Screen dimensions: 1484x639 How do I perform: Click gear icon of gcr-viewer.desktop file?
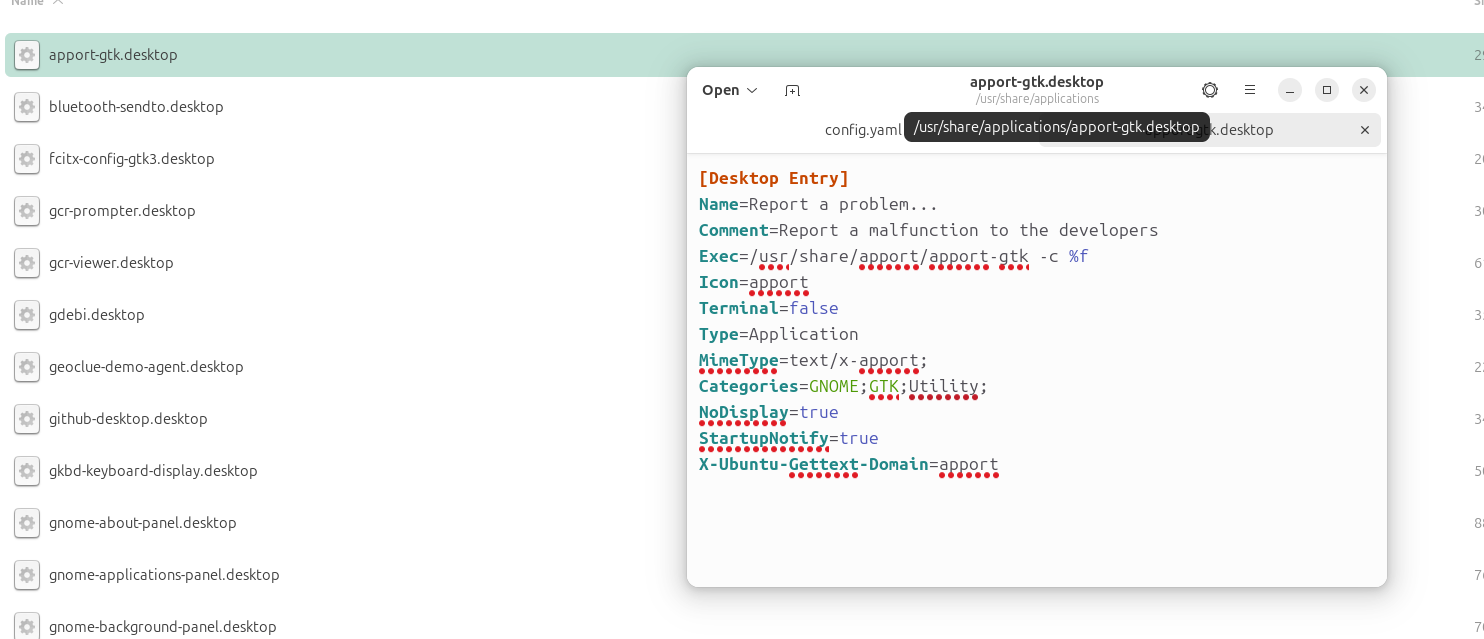click(x=27, y=263)
